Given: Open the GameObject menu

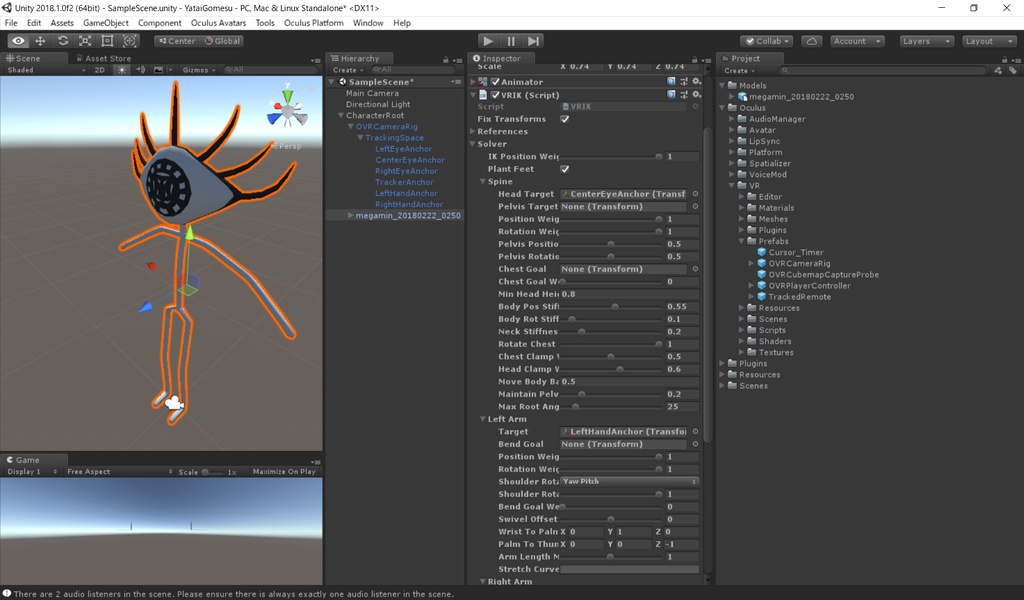Looking at the screenshot, I should (106, 23).
